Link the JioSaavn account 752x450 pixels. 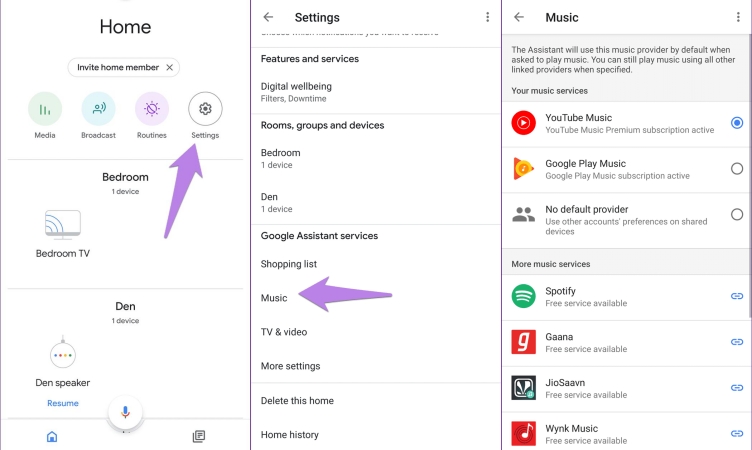(737, 388)
